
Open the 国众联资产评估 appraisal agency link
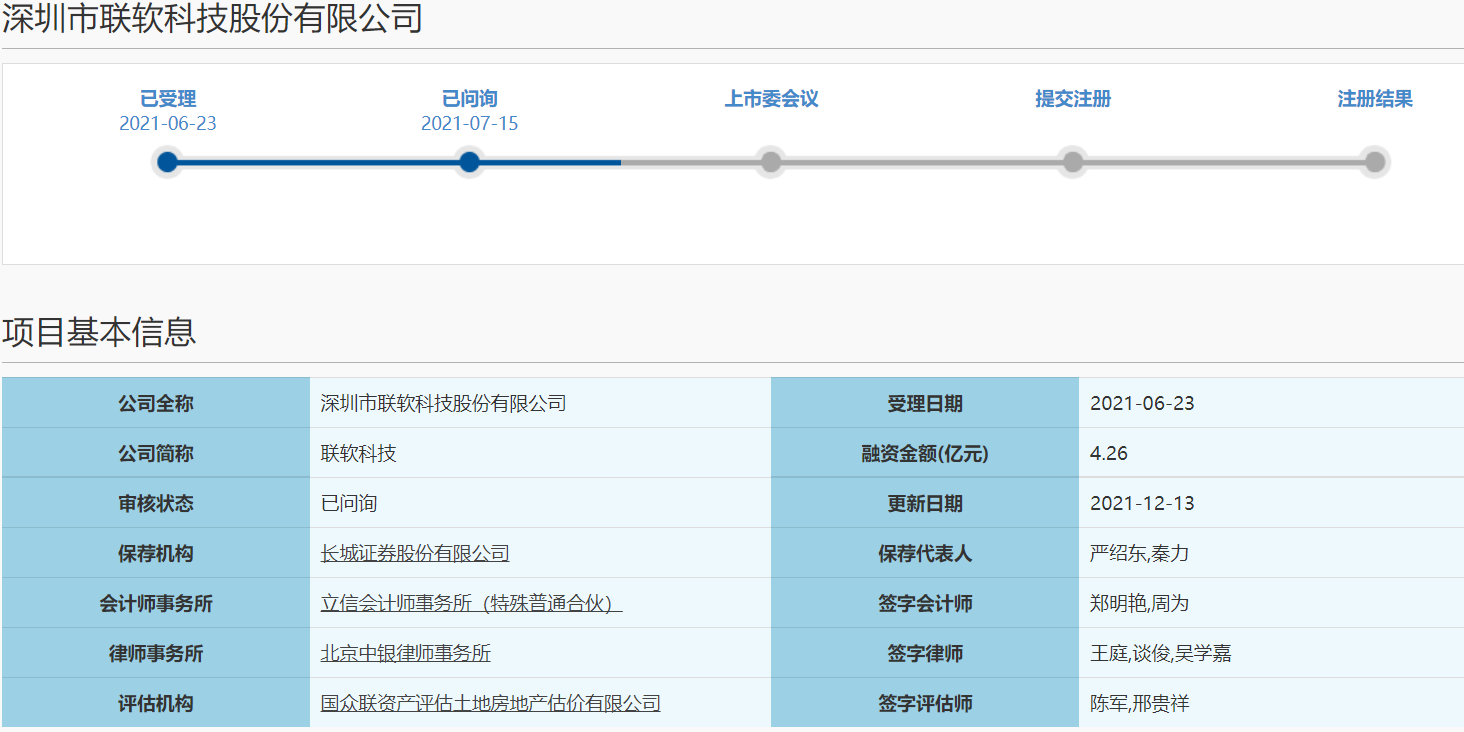coord(490,703)
